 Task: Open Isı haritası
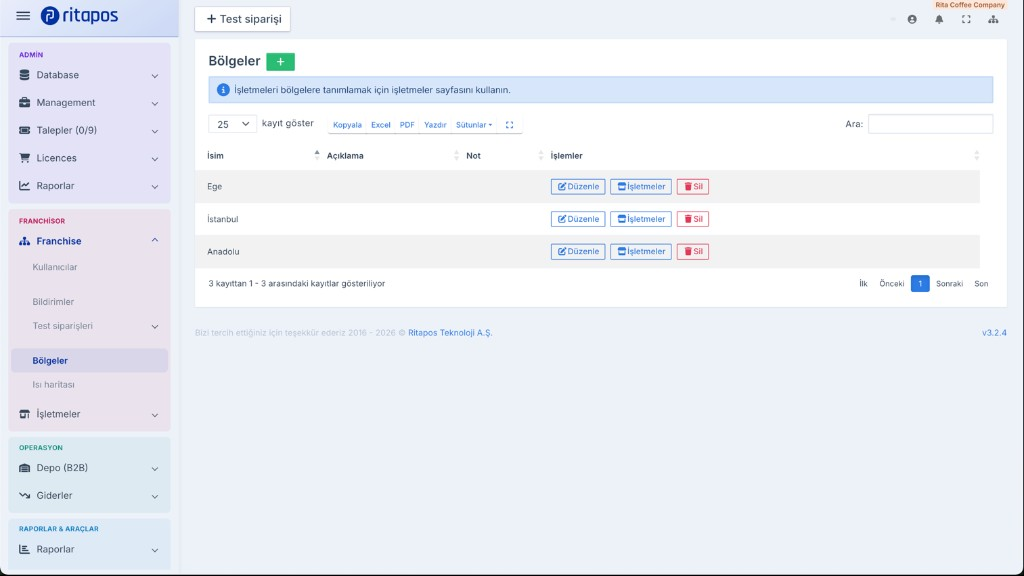click(x=54, y=385)
